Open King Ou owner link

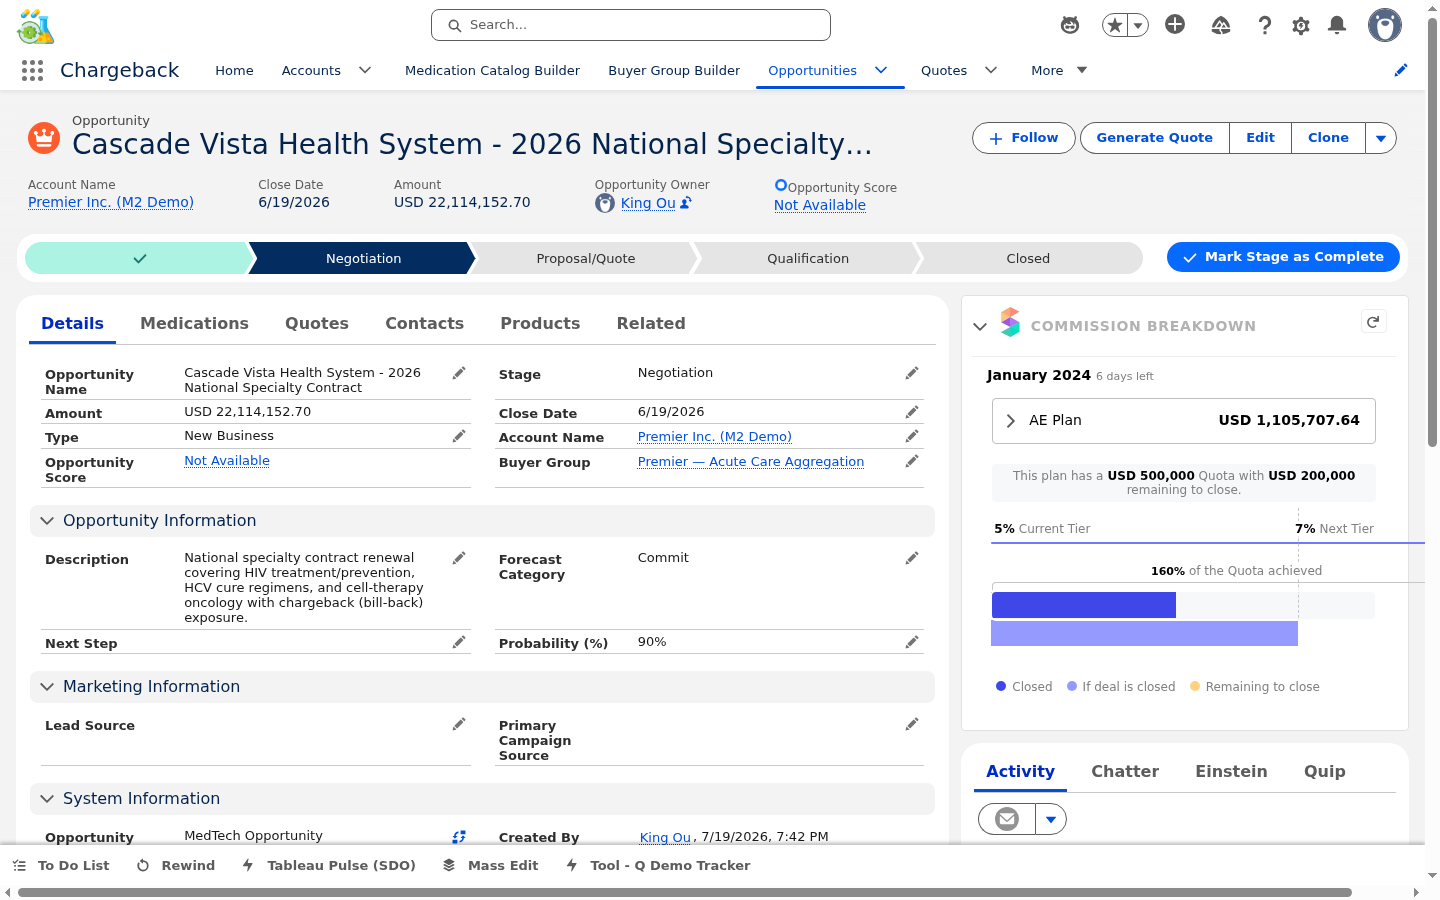[x=648, y=203]
